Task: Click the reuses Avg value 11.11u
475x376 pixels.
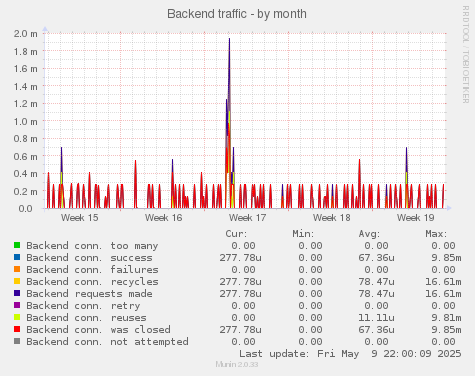Action: [376, 318]
